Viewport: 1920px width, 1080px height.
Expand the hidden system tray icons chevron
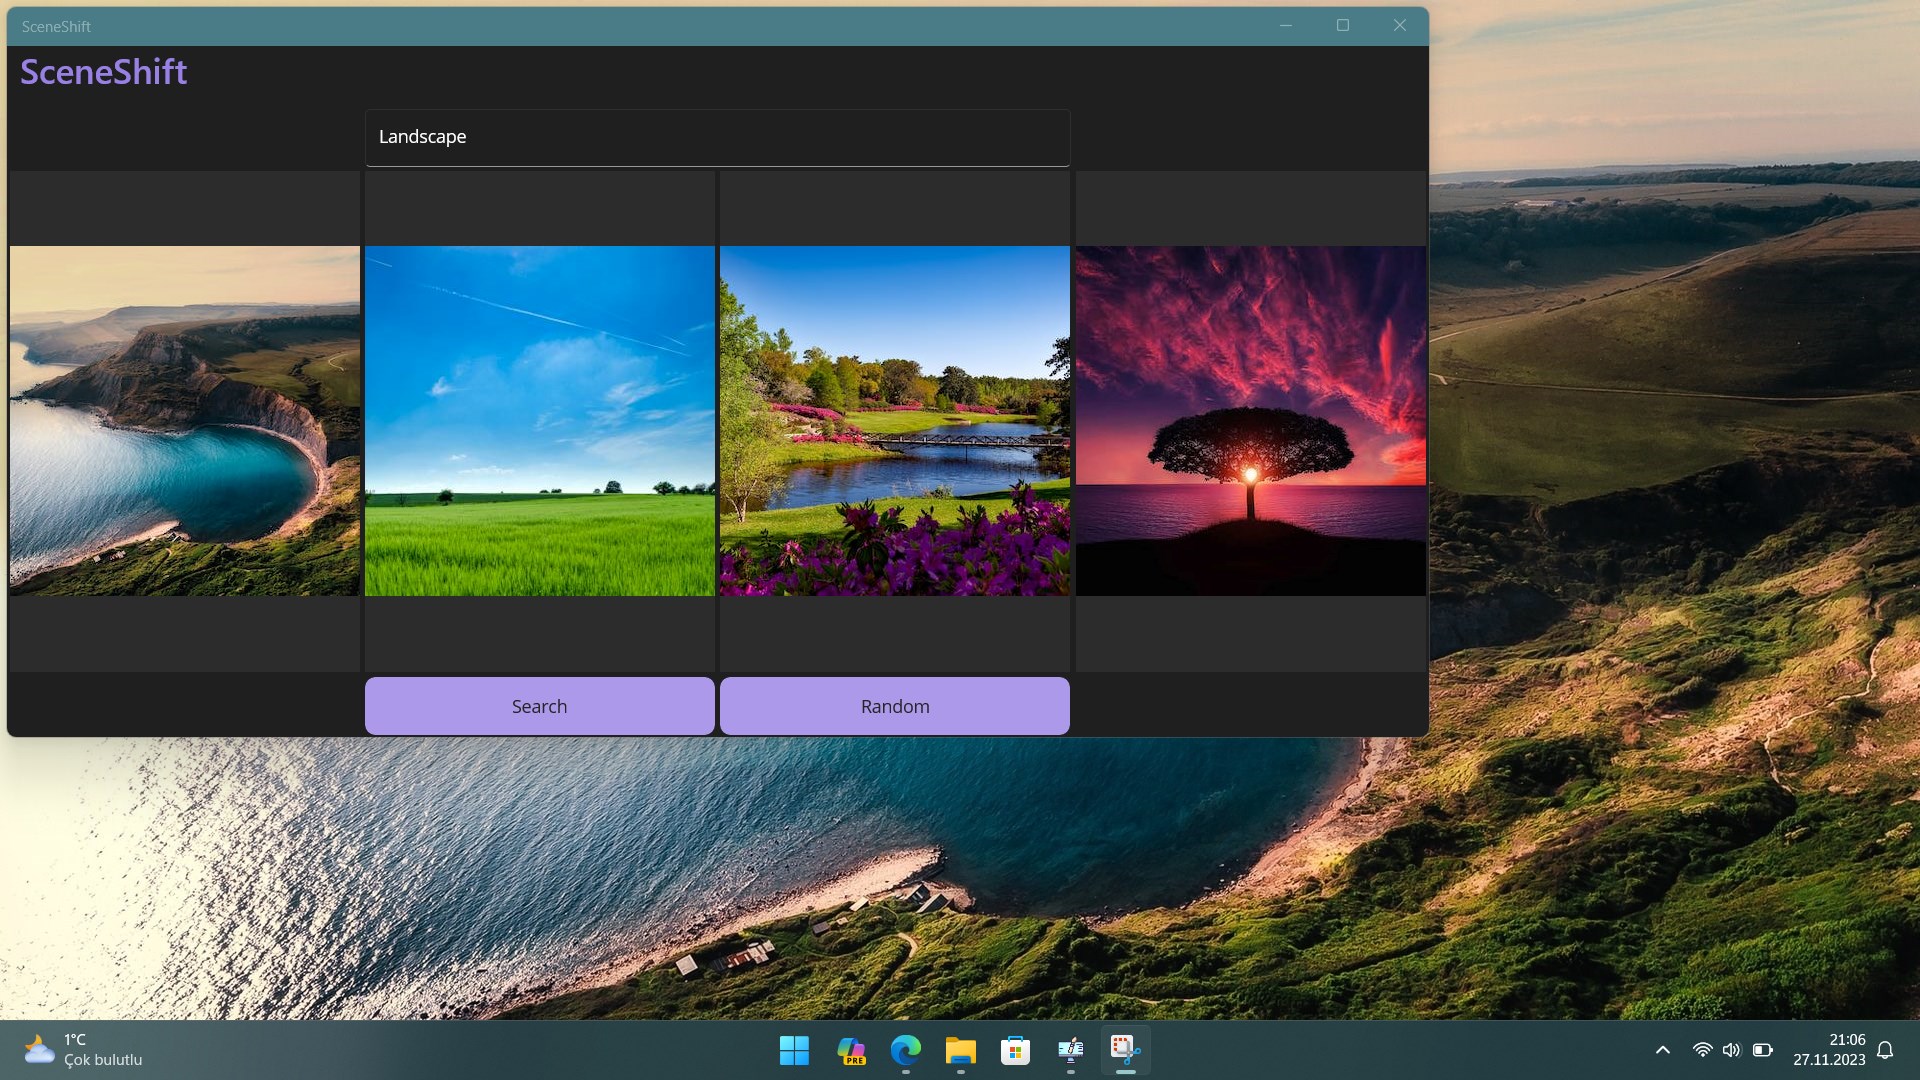[x=1662, y=1050]
